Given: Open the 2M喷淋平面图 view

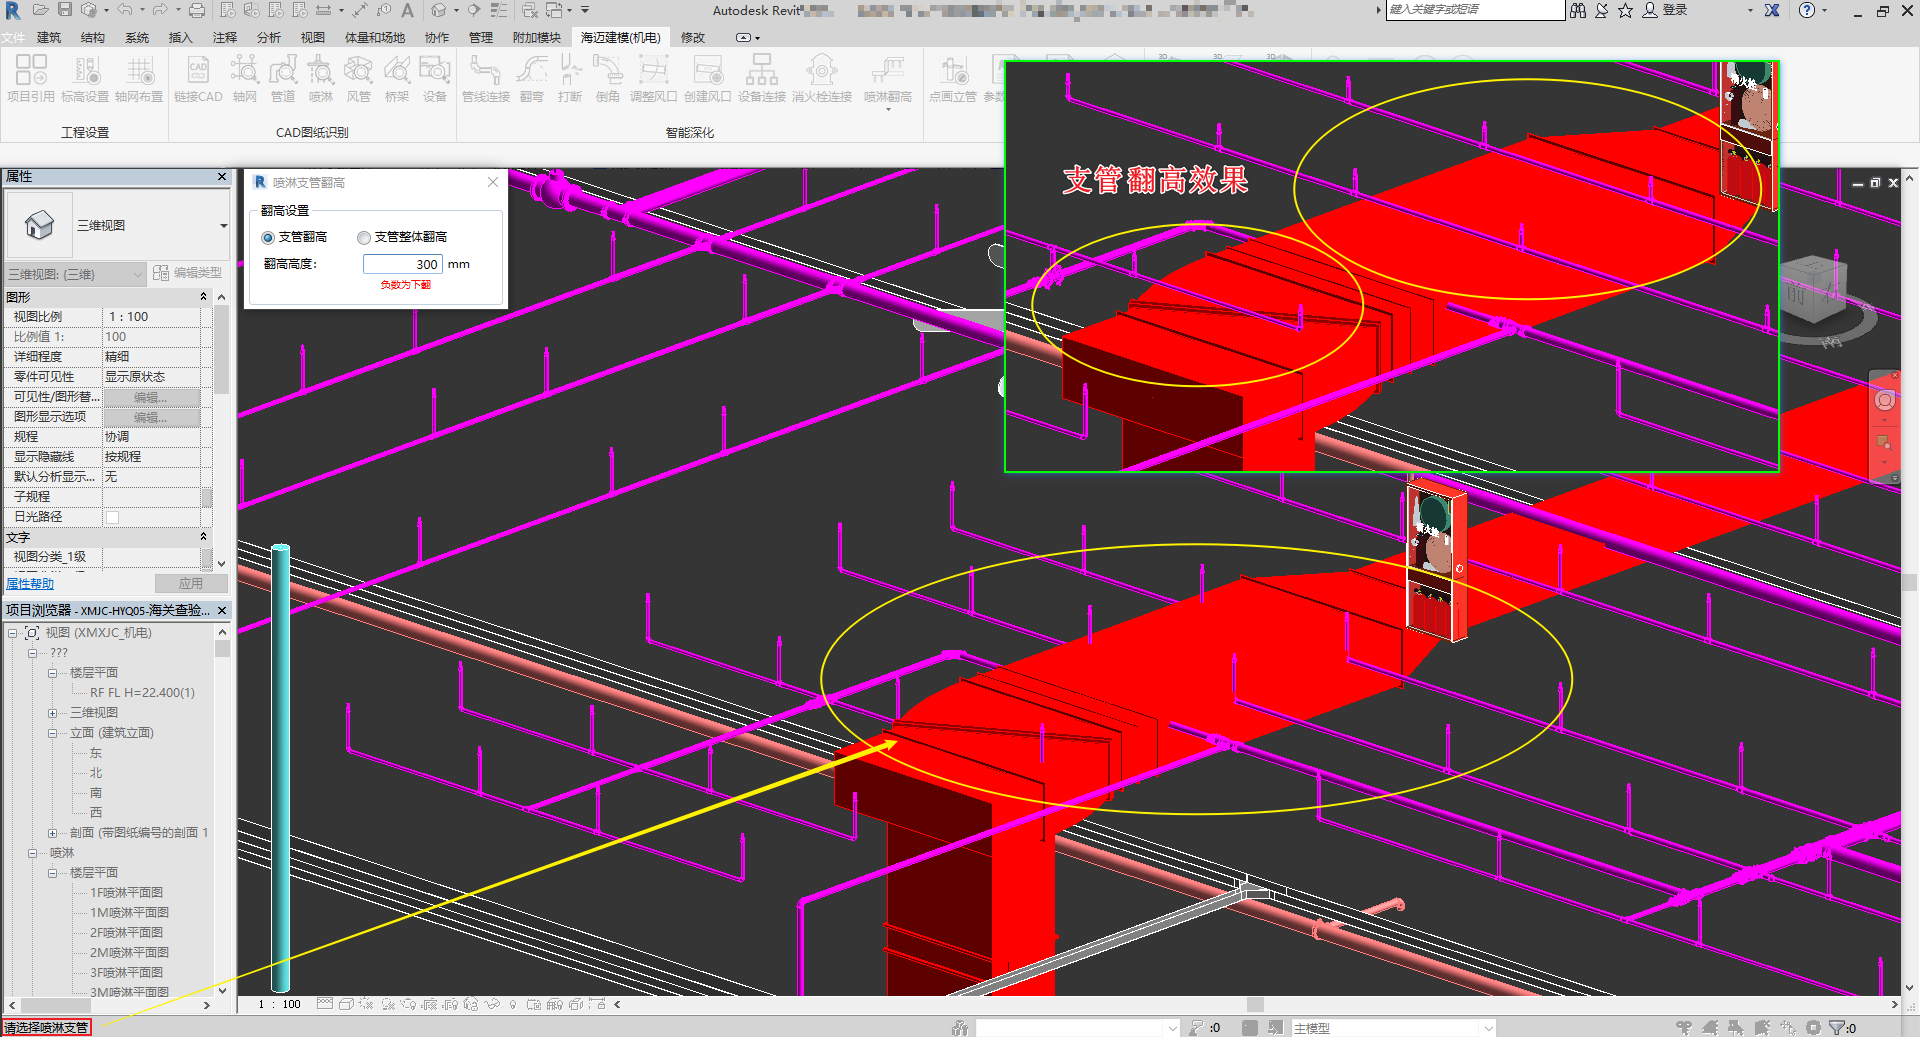Looking at the screenshot, I should pyautogui.click(x=129, y=953).
